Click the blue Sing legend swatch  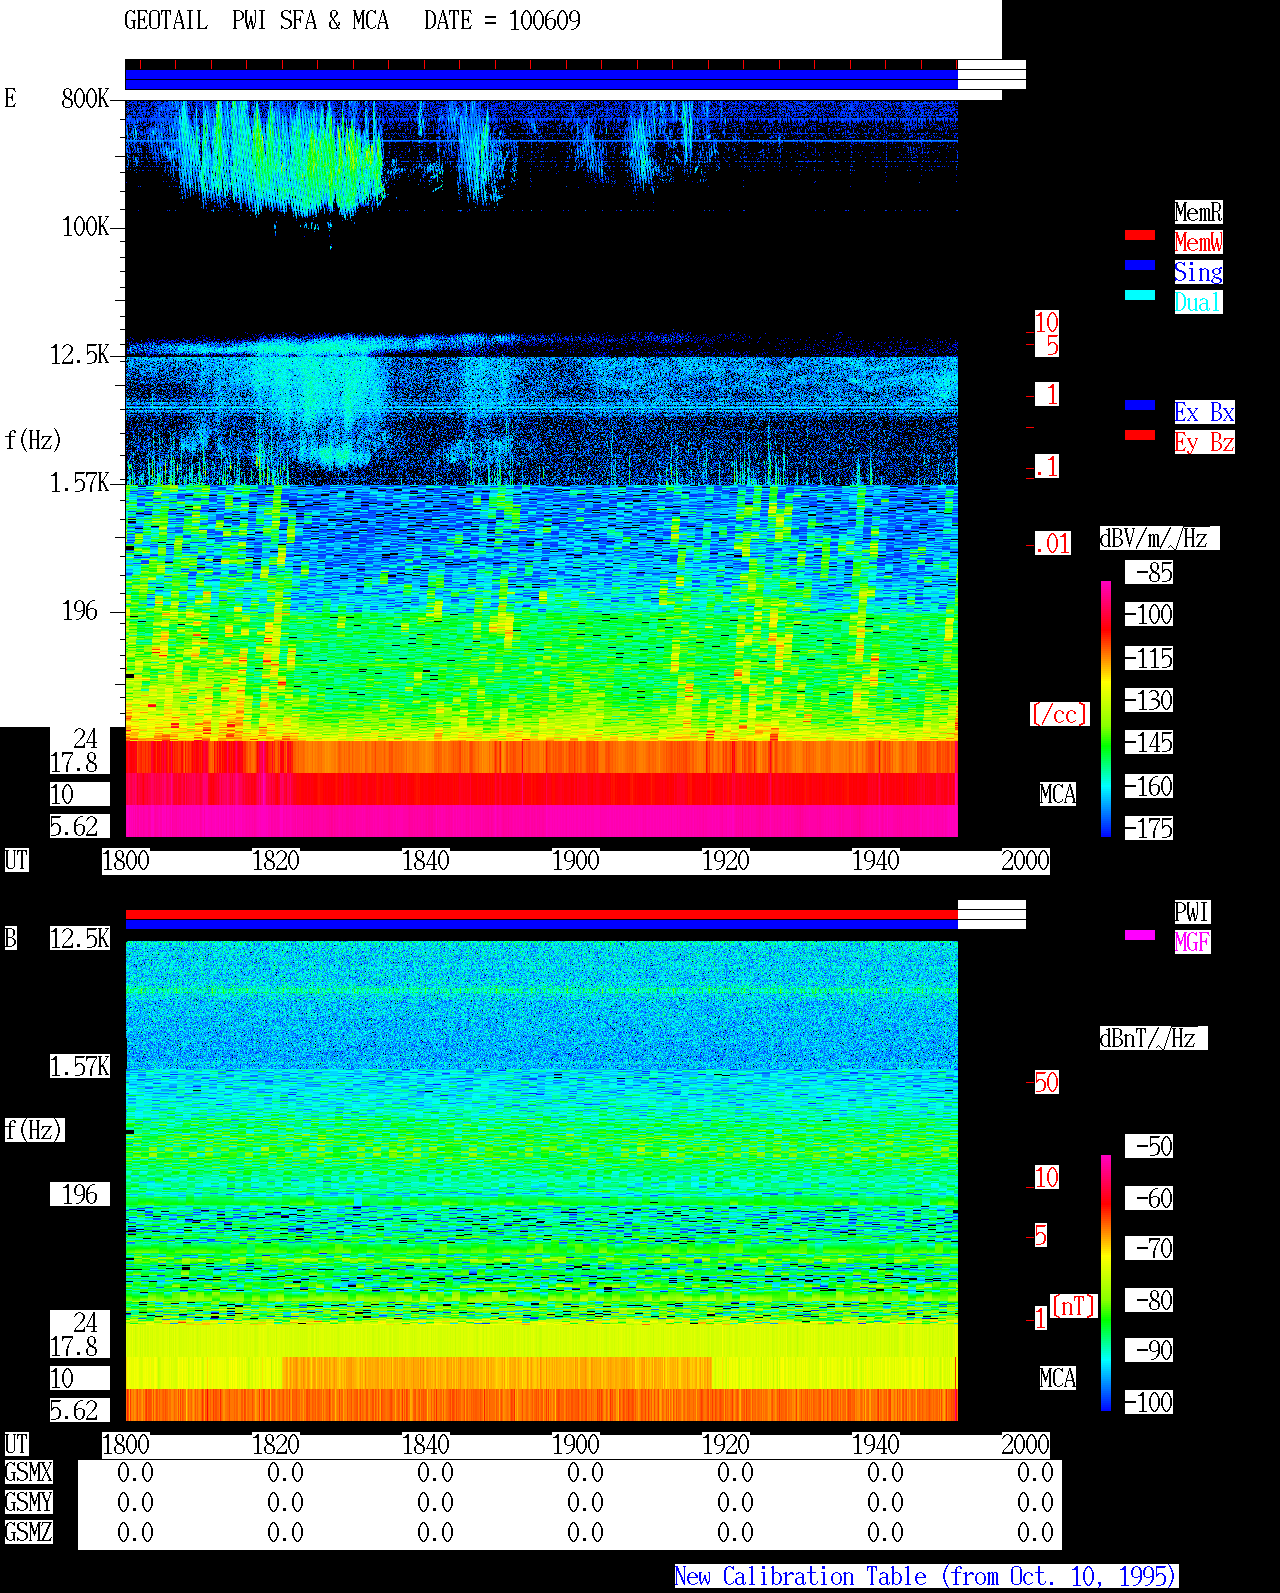[1140, 265]
